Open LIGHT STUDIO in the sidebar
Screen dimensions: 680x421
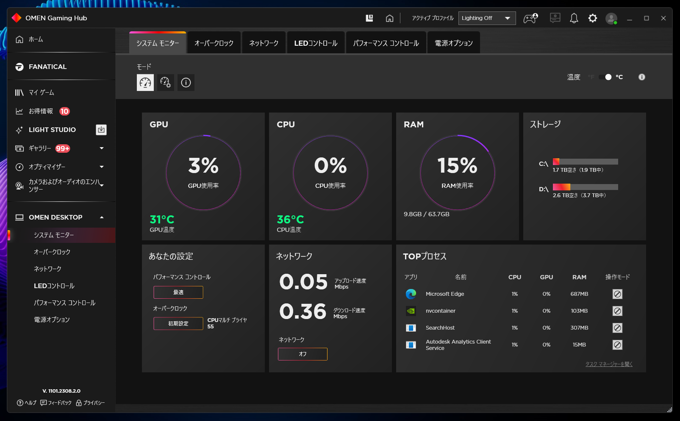click(46, 130)
